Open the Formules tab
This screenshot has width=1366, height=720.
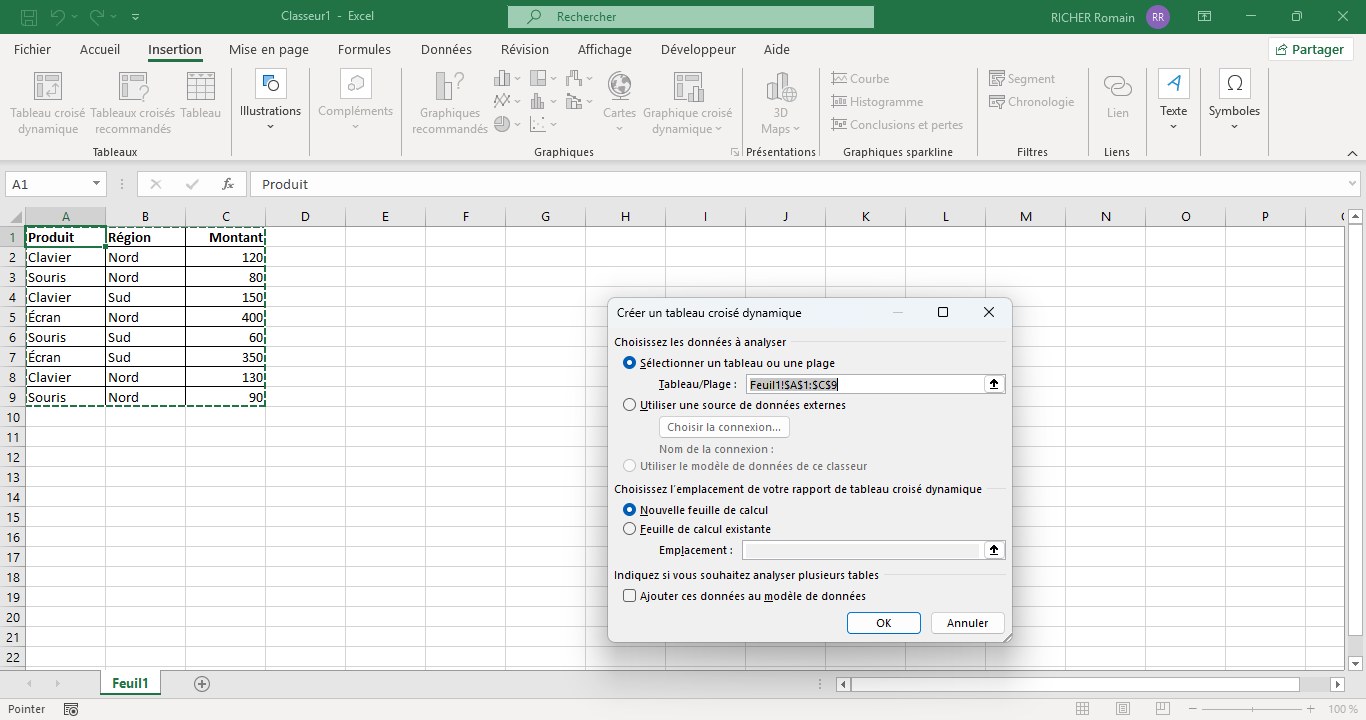[364, 49]
